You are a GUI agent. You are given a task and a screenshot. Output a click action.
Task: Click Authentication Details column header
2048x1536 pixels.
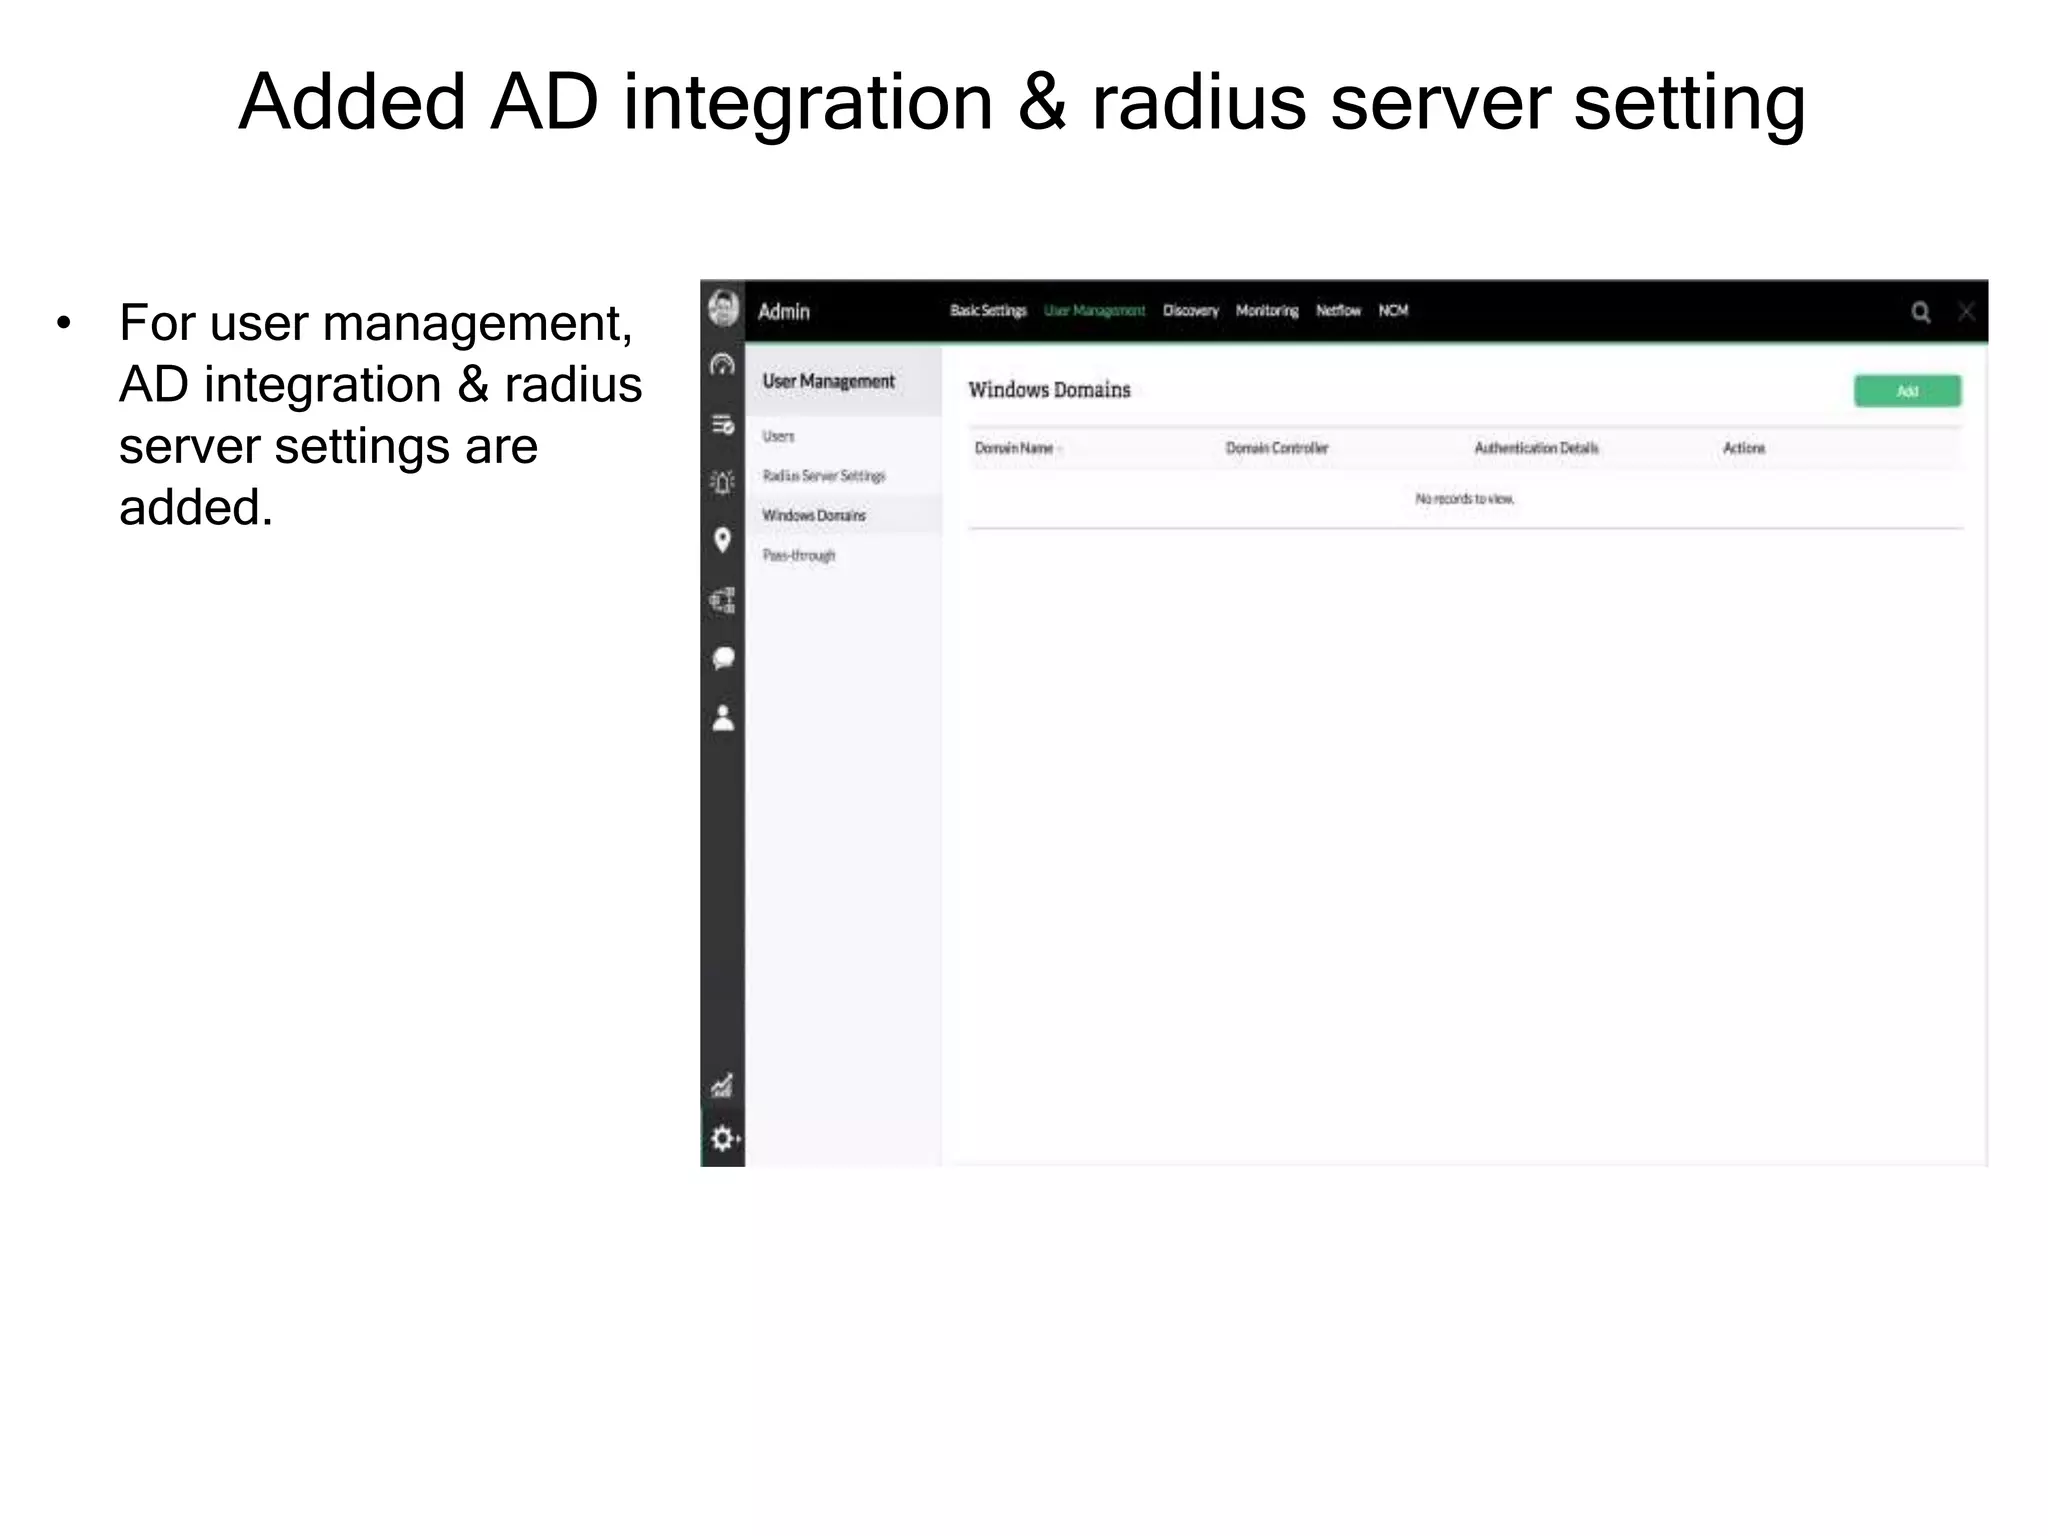1536,448
